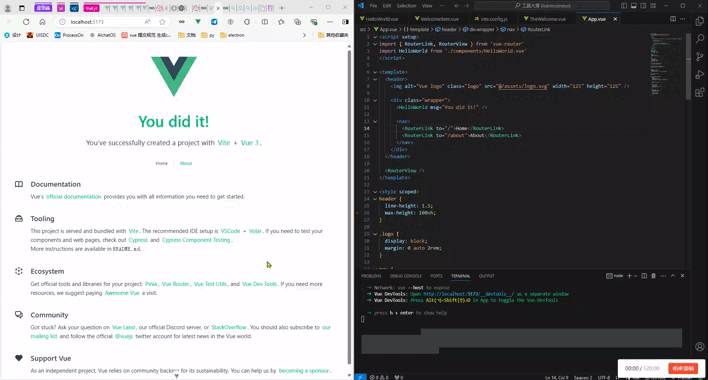Open browser collections icon
This screenshot has height=380, width=708.
[x=297, y=22]
